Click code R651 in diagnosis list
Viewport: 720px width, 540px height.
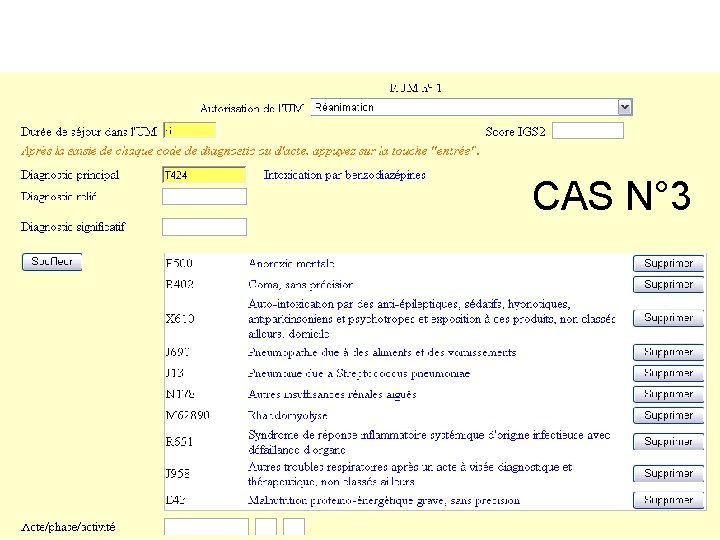179,442
